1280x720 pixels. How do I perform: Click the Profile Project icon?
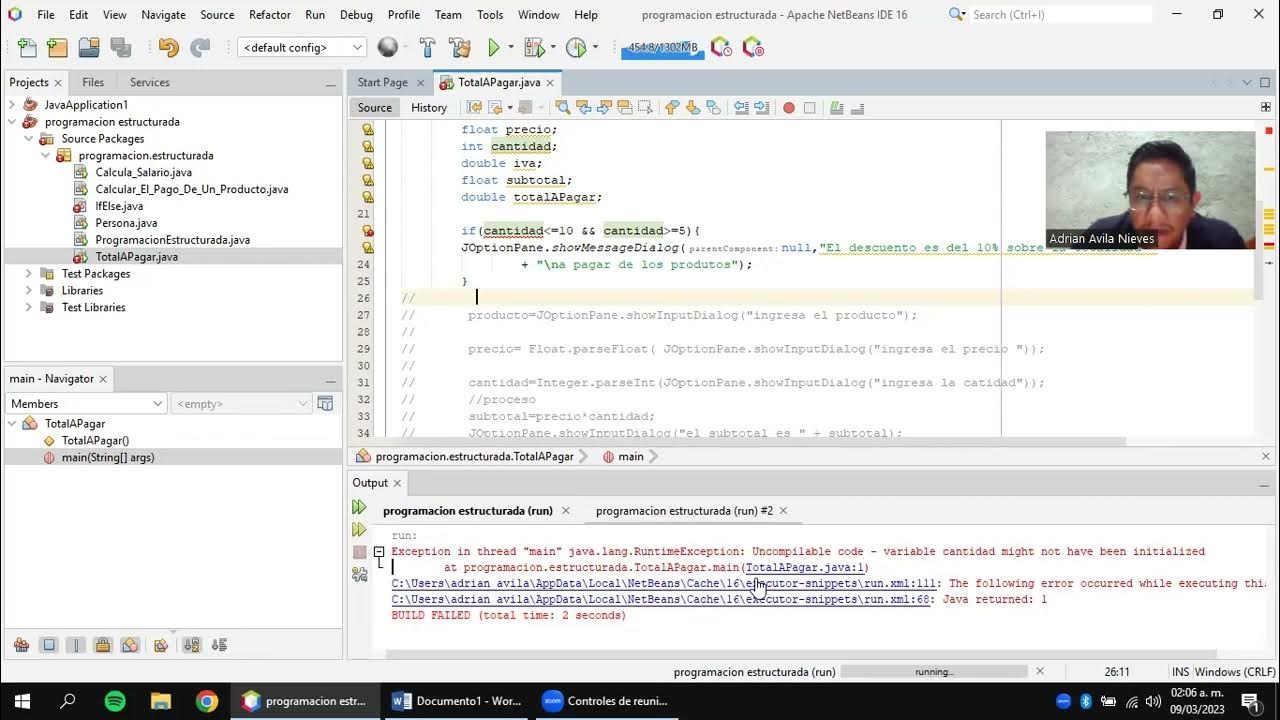[576, 47]
